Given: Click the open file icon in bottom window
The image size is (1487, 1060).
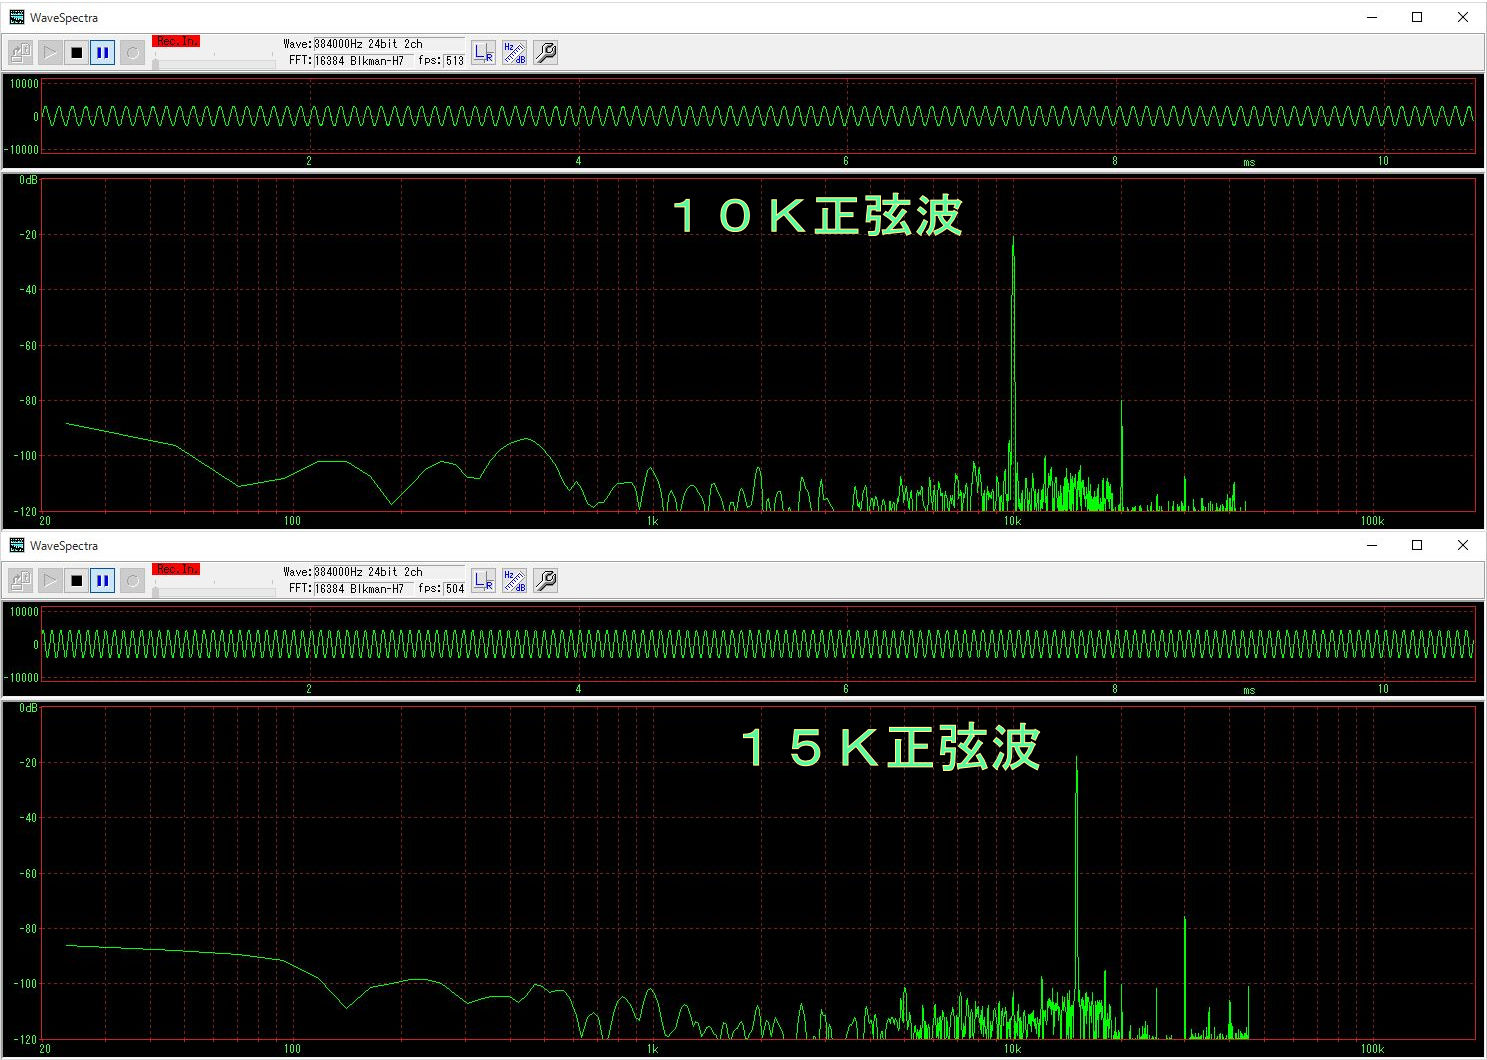Looking at the screenshot, I should click(20, 580).
